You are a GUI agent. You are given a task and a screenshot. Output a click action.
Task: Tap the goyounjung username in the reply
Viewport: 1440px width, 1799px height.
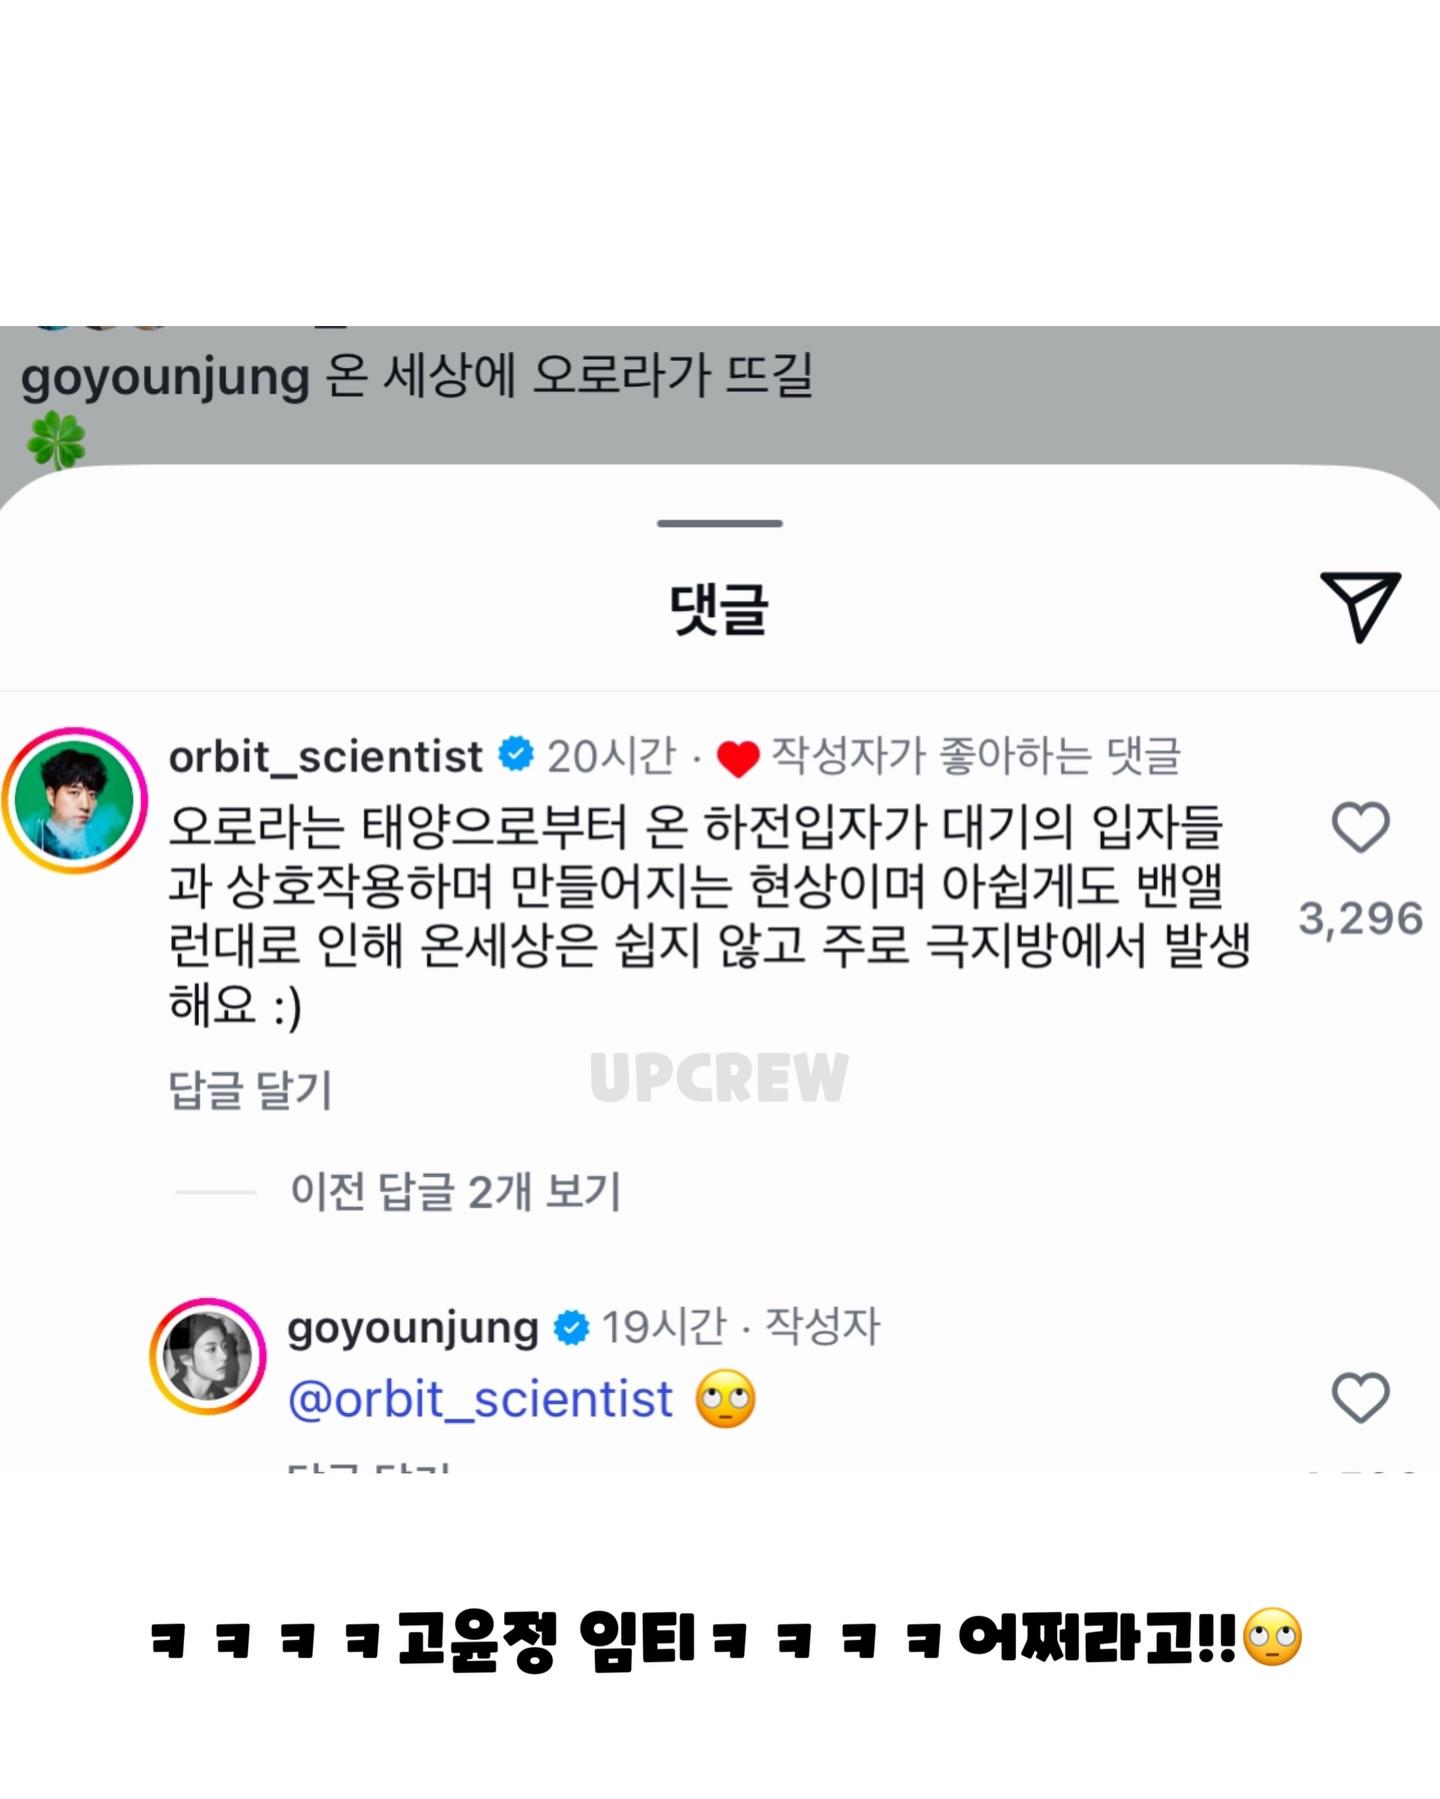coord(413,1328)
